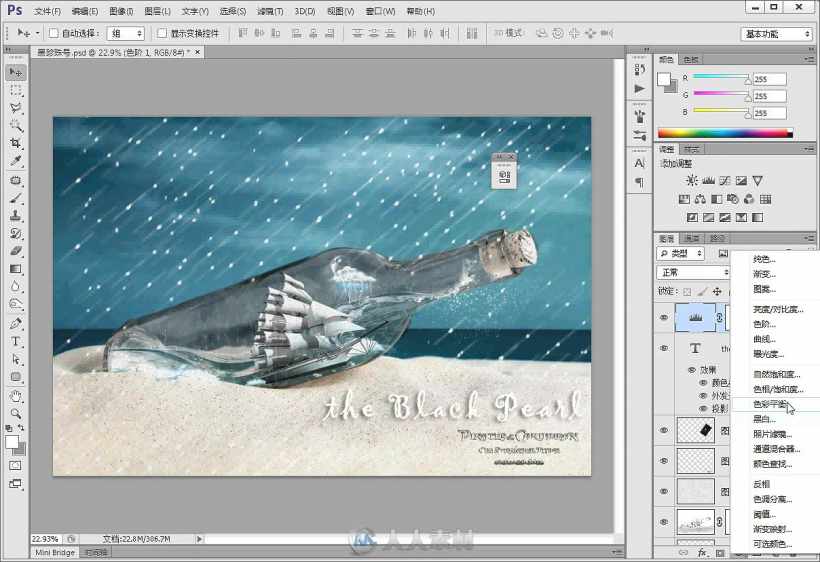
Task: Open the 类型 layer filter dropdown
Action: click(x=680, y=254)
